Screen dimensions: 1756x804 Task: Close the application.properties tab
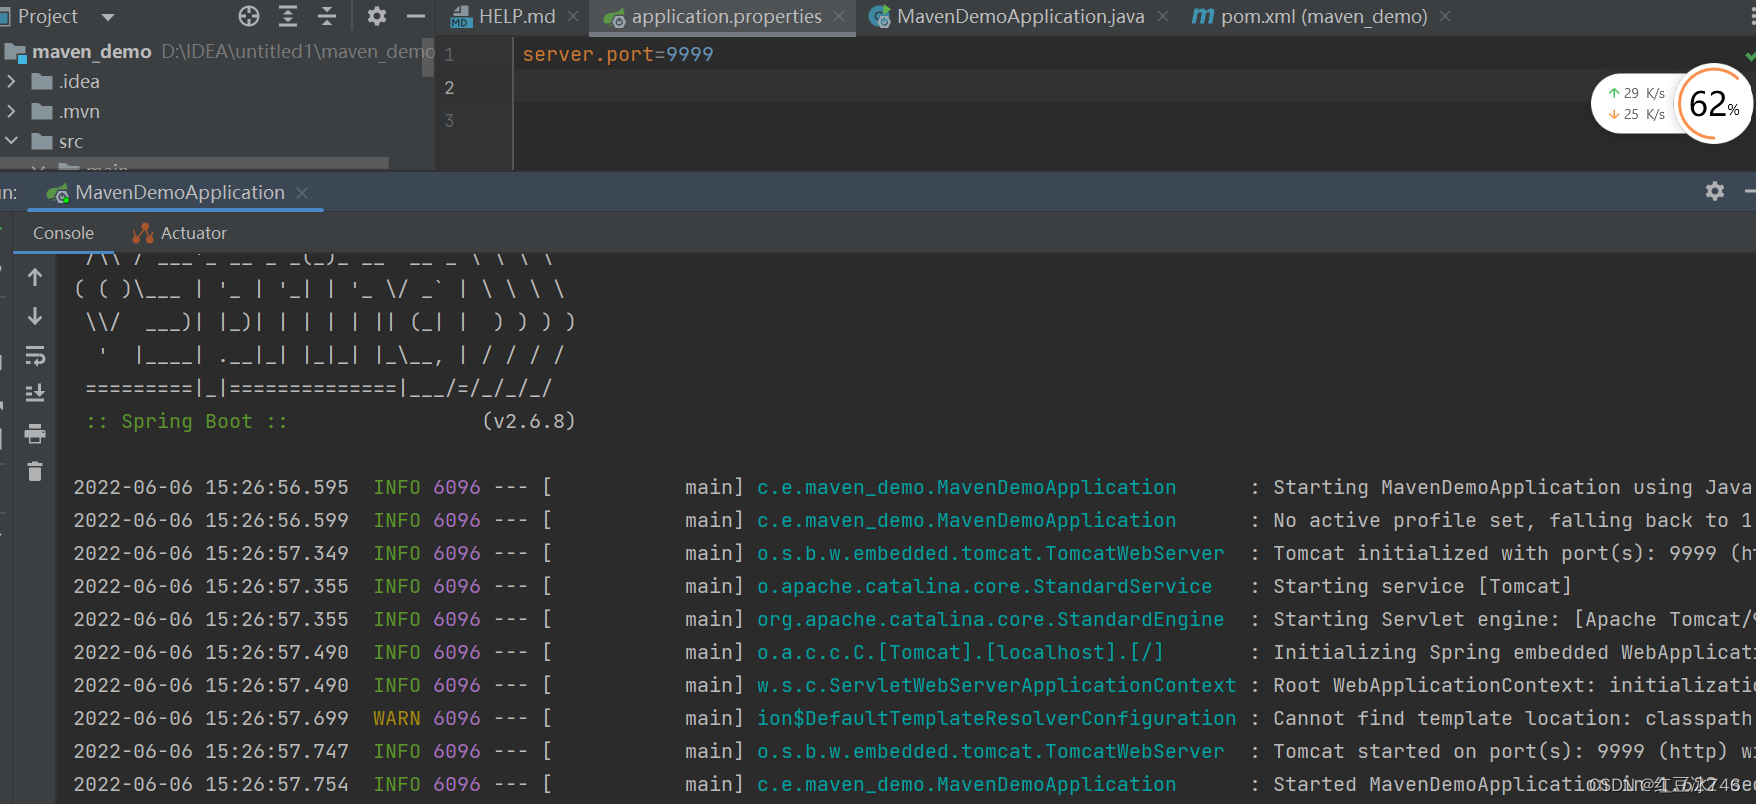[839, 16]
